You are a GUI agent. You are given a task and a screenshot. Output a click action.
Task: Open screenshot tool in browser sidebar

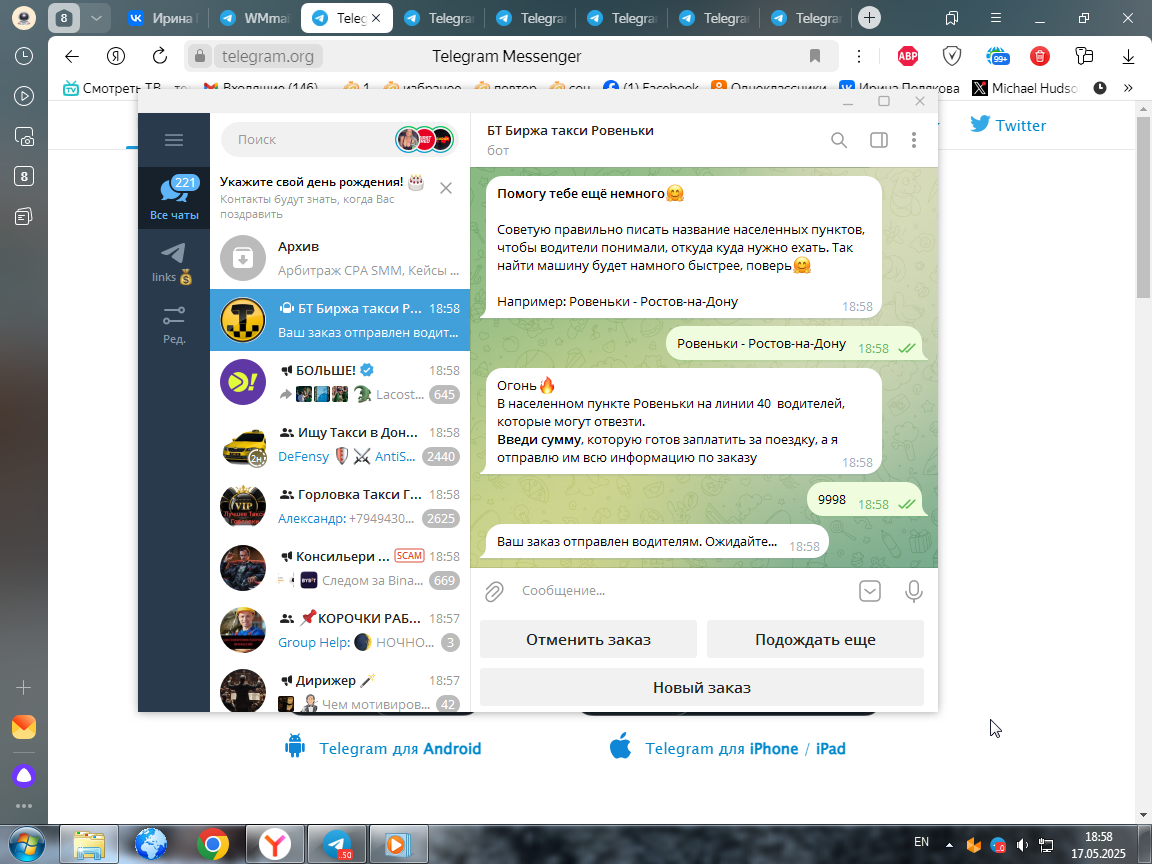pos(24,136)
